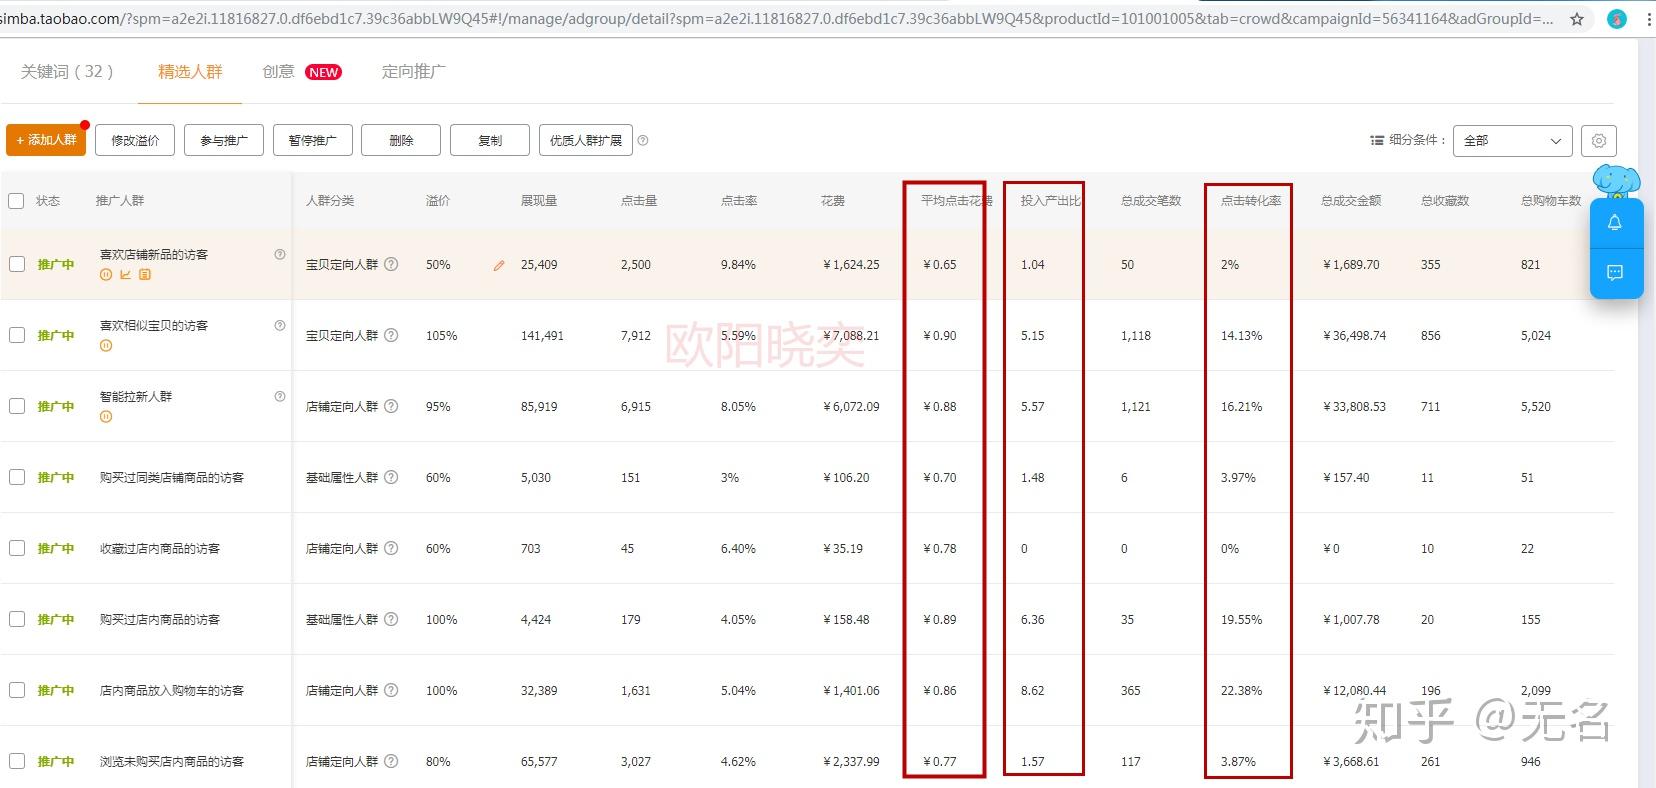Show help for 店铺定向人群 in the 店内商品放入购物车的访客 row
Screen dimensions: 1656x788
coord(391,690)
